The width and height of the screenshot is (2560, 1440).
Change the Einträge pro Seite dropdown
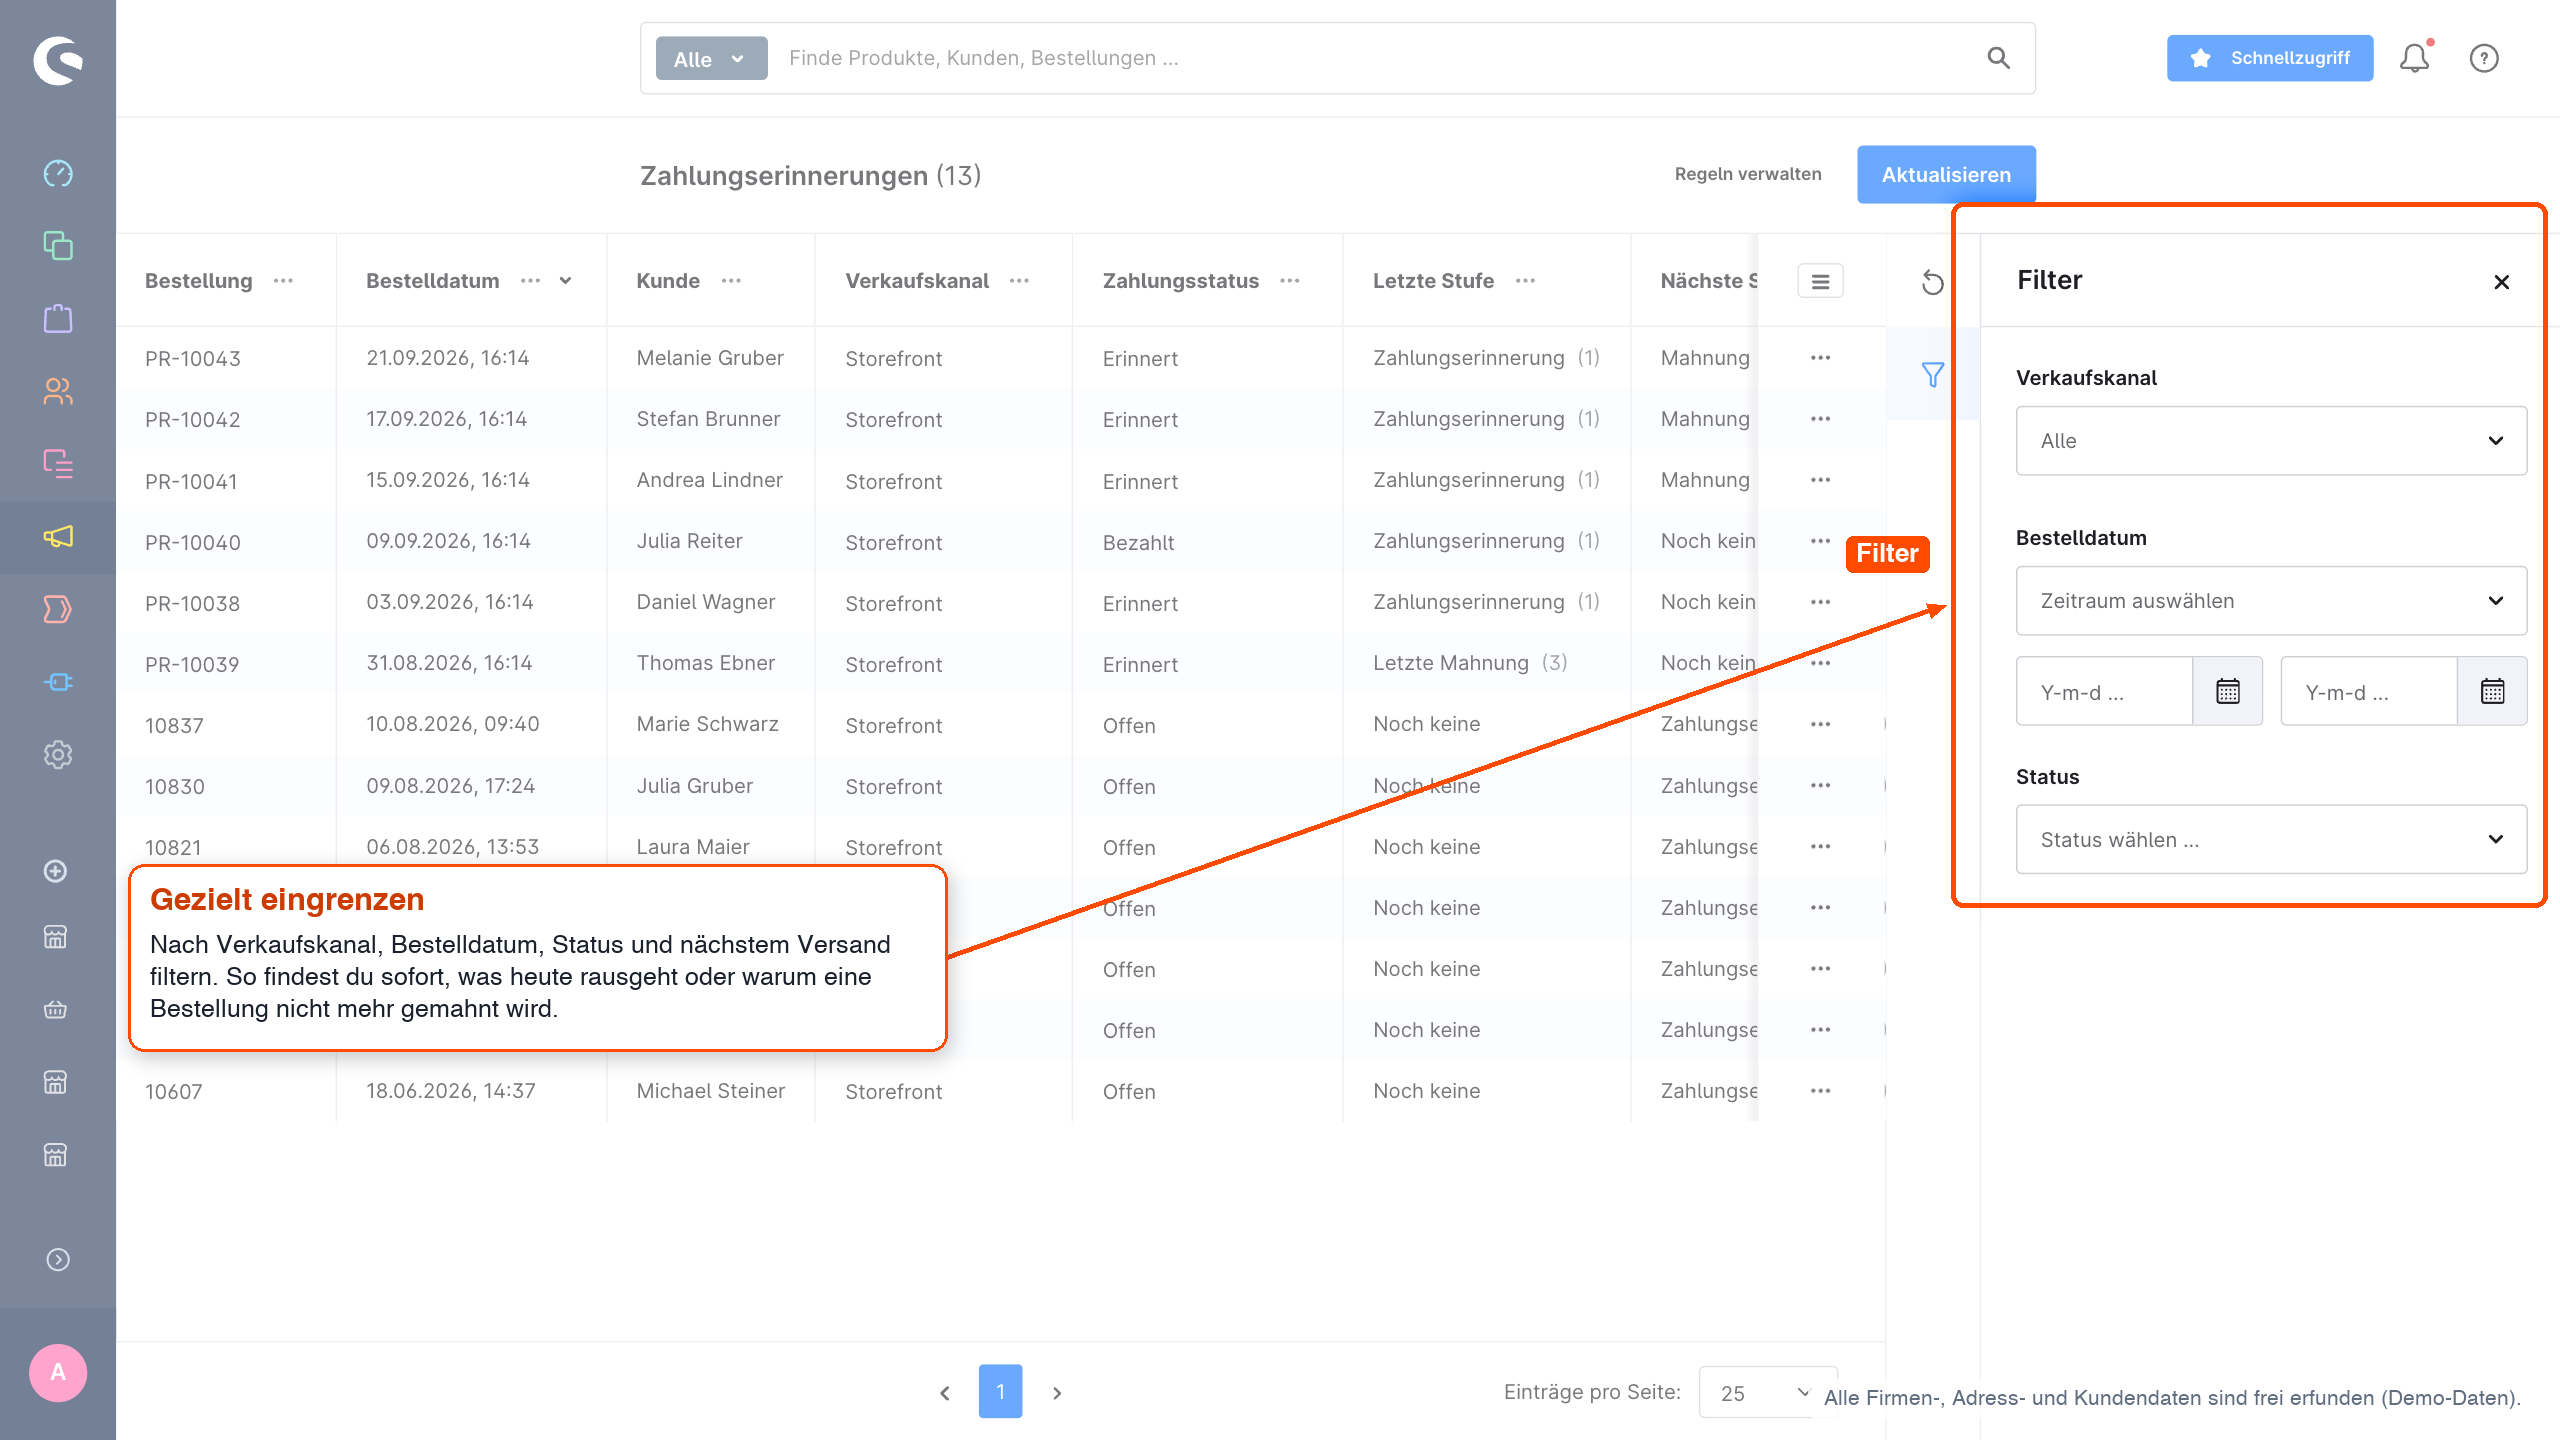tap(1767, 1392)
